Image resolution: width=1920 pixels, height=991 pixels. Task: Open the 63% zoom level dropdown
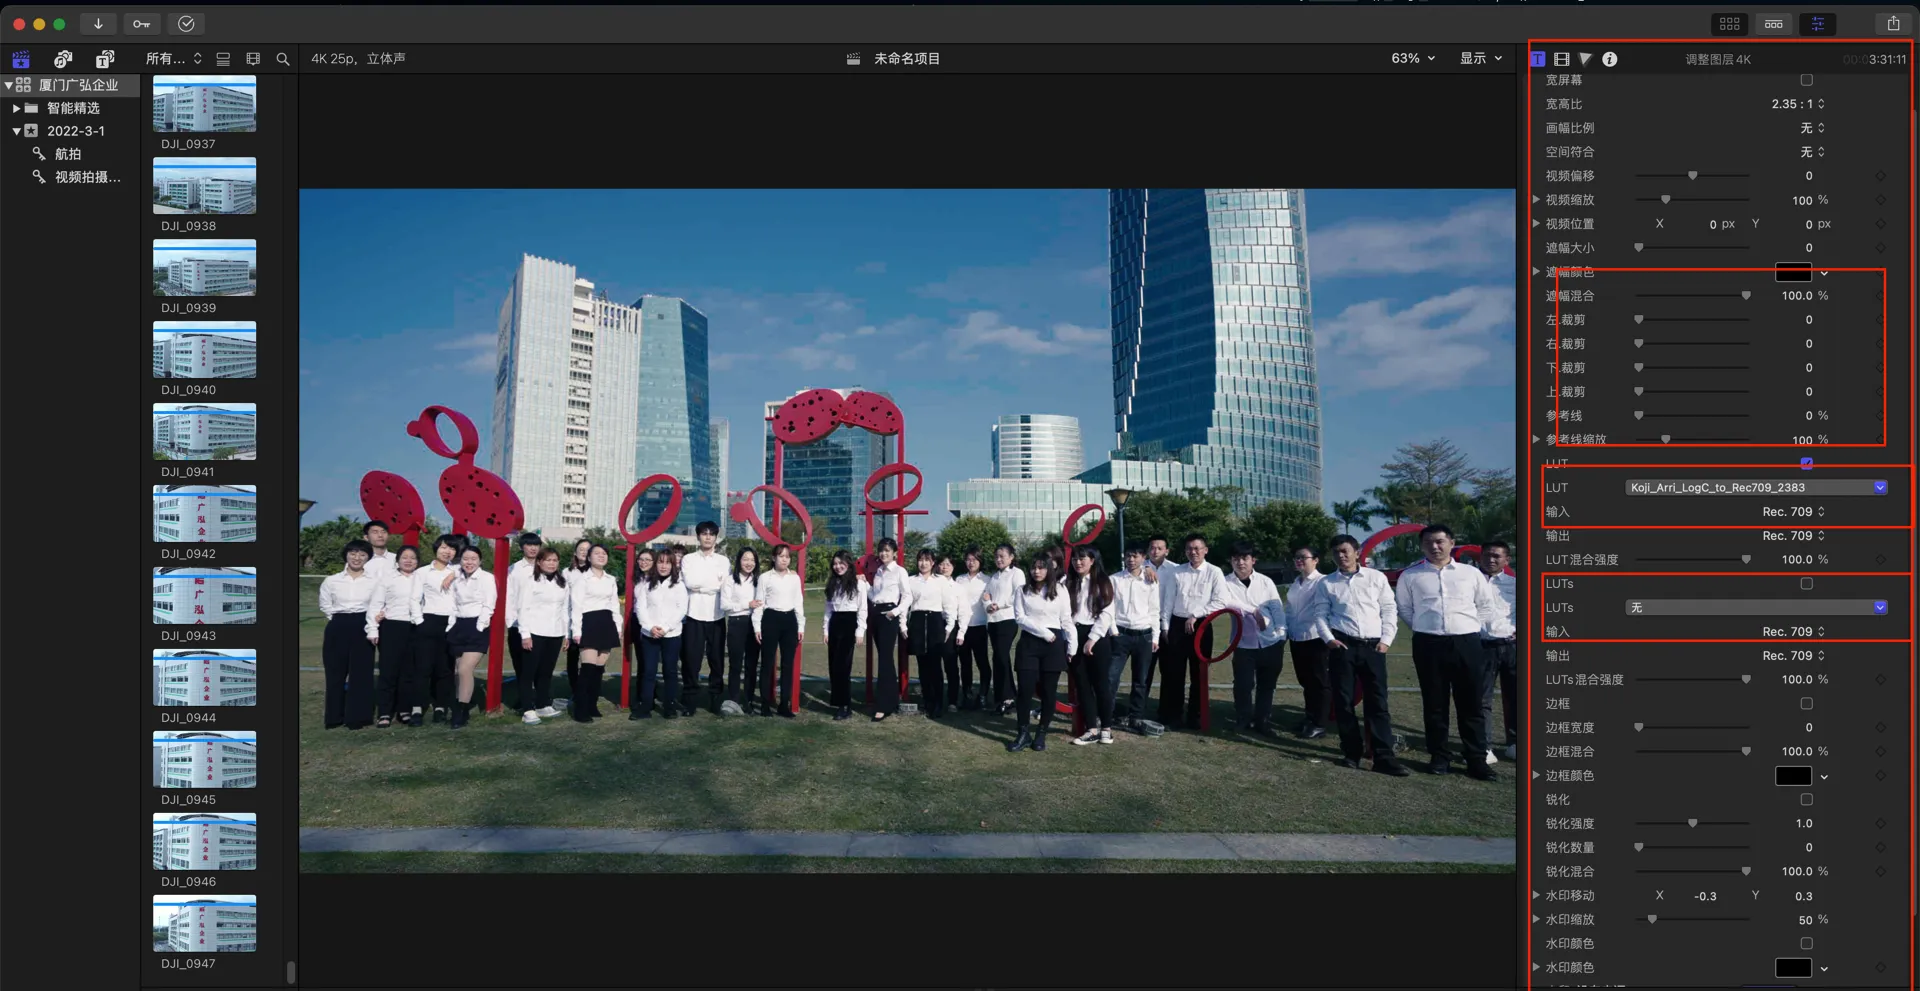[1412, 59]
